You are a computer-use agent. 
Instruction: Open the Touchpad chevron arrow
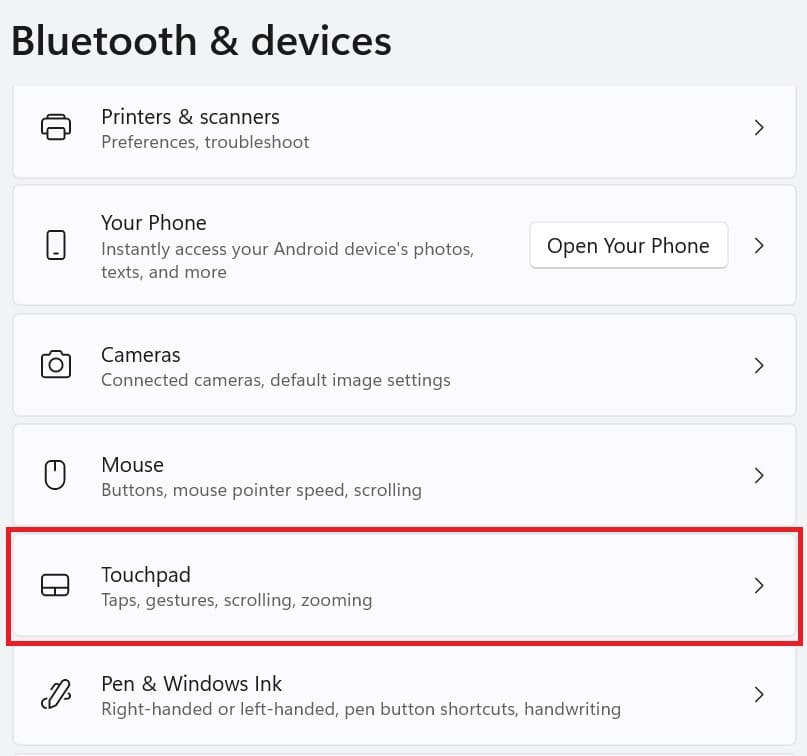759,585
